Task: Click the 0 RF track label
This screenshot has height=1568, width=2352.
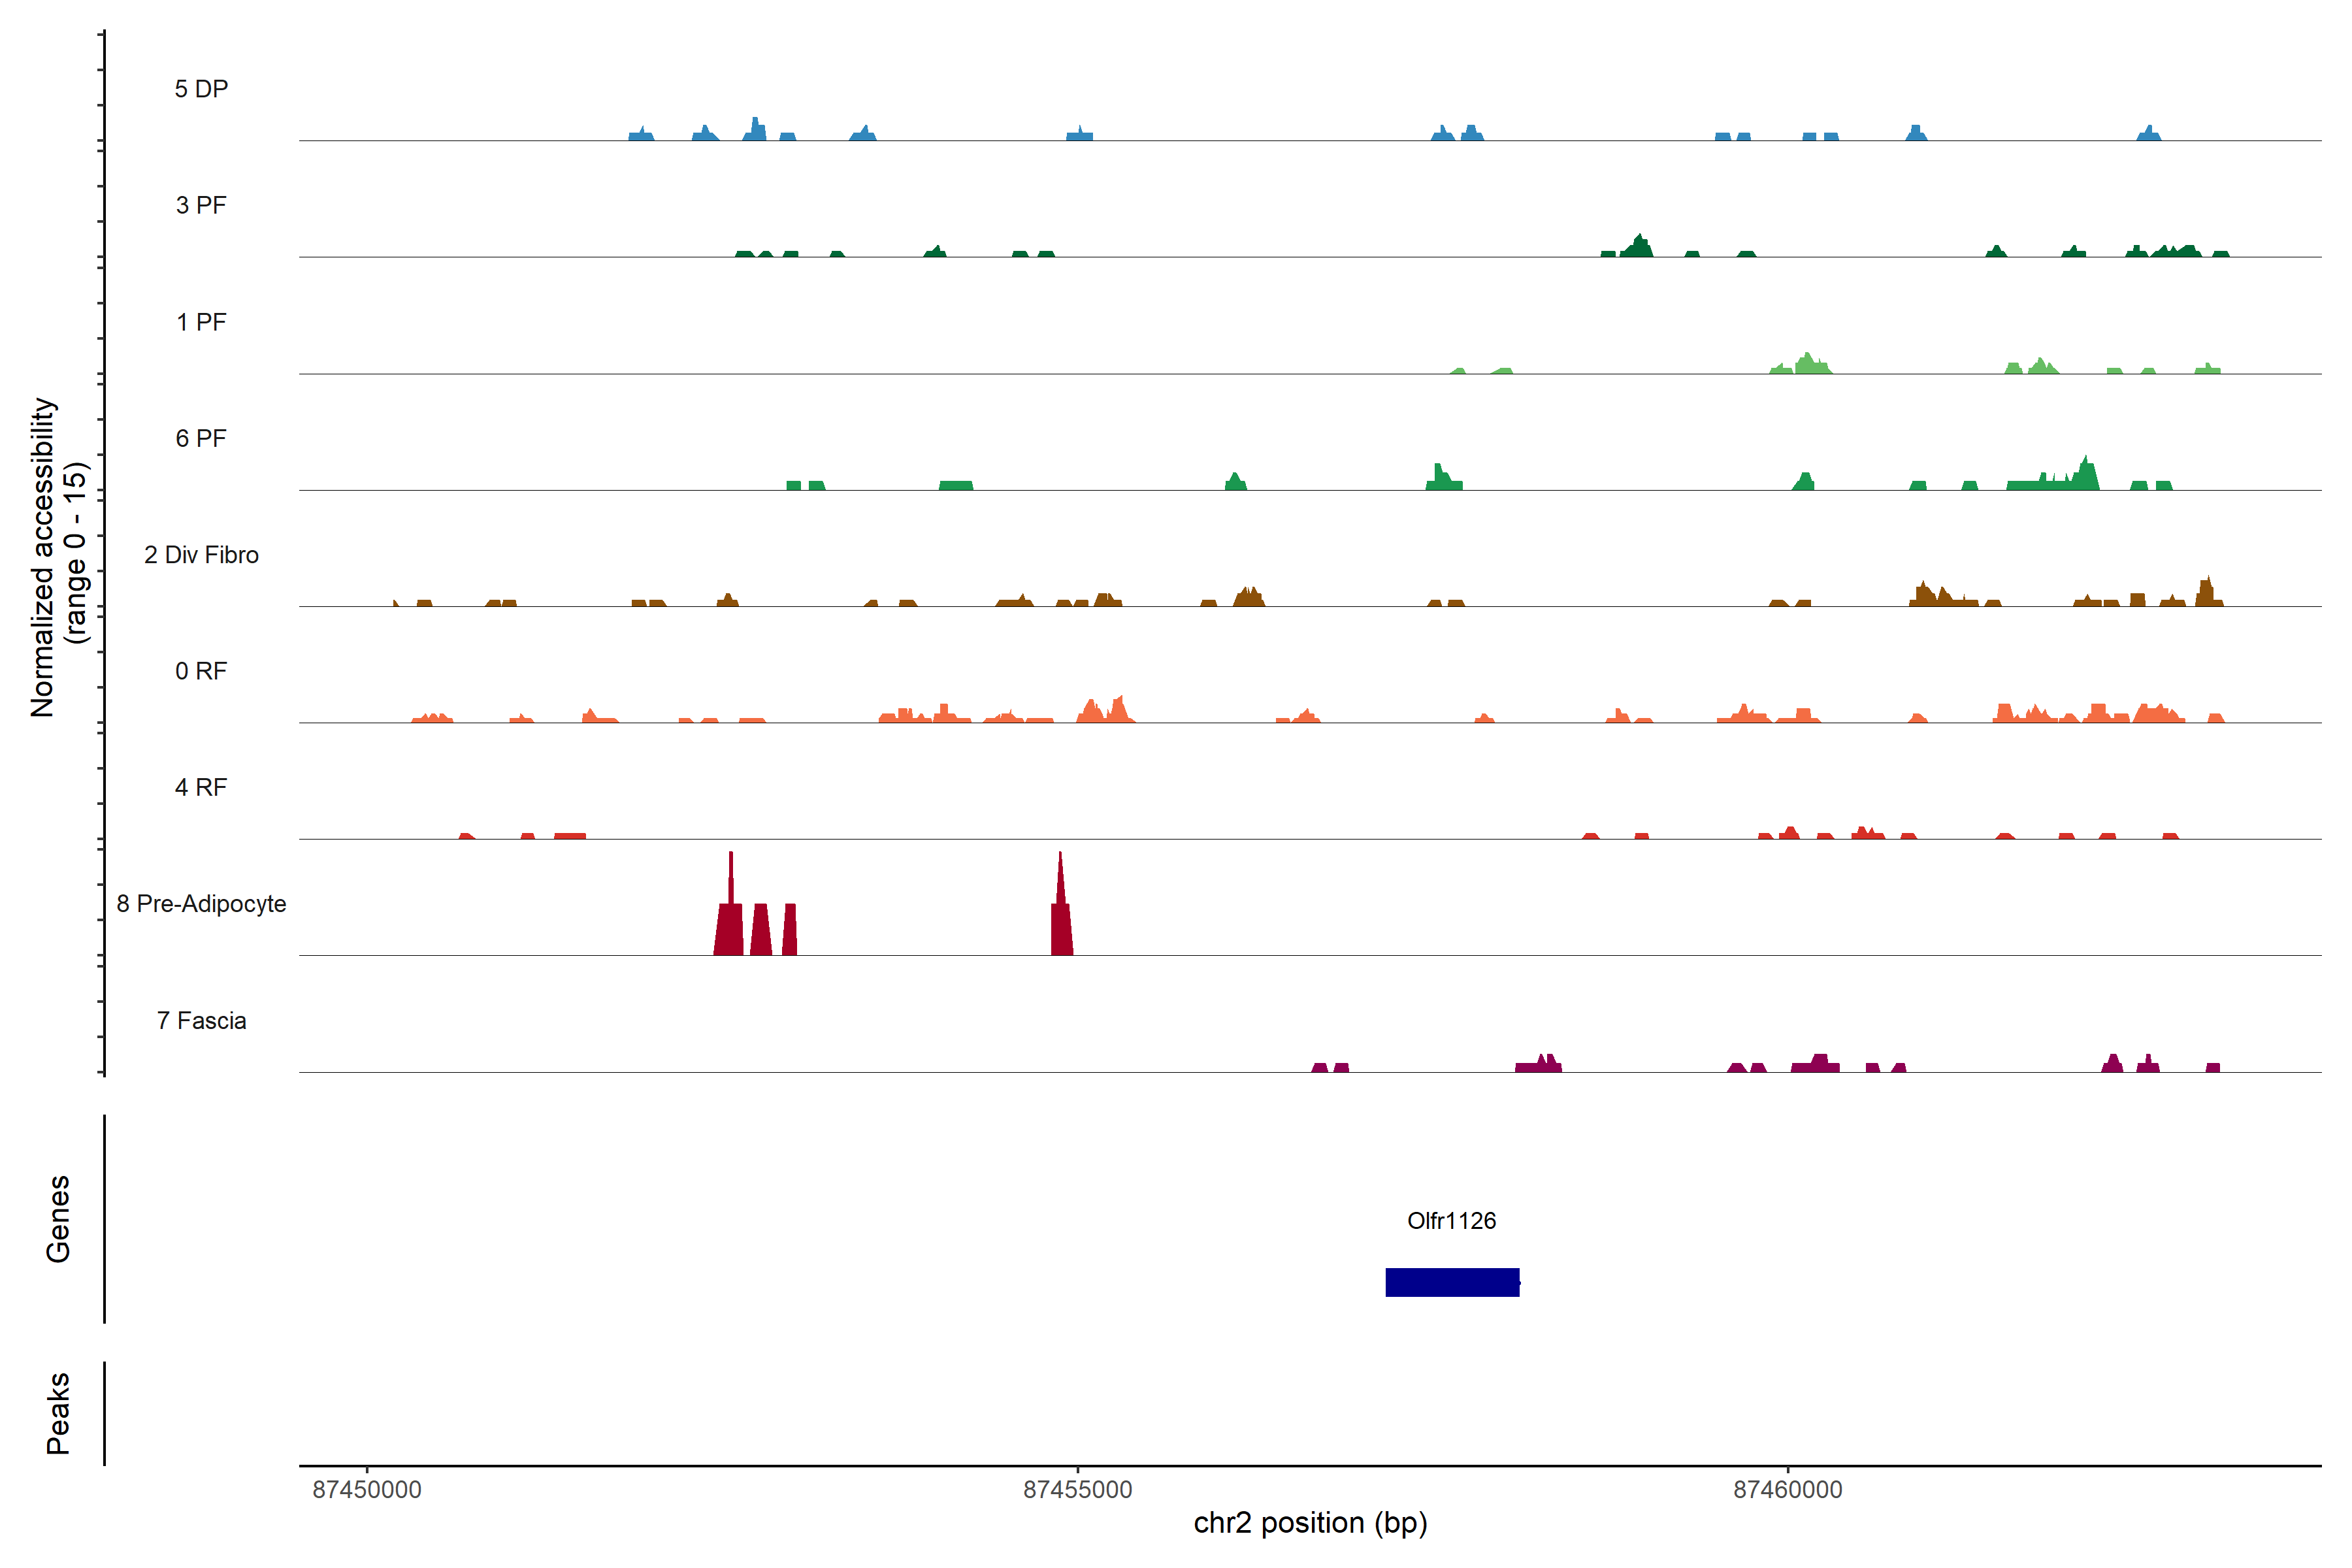Action: [x=201, y=671]
